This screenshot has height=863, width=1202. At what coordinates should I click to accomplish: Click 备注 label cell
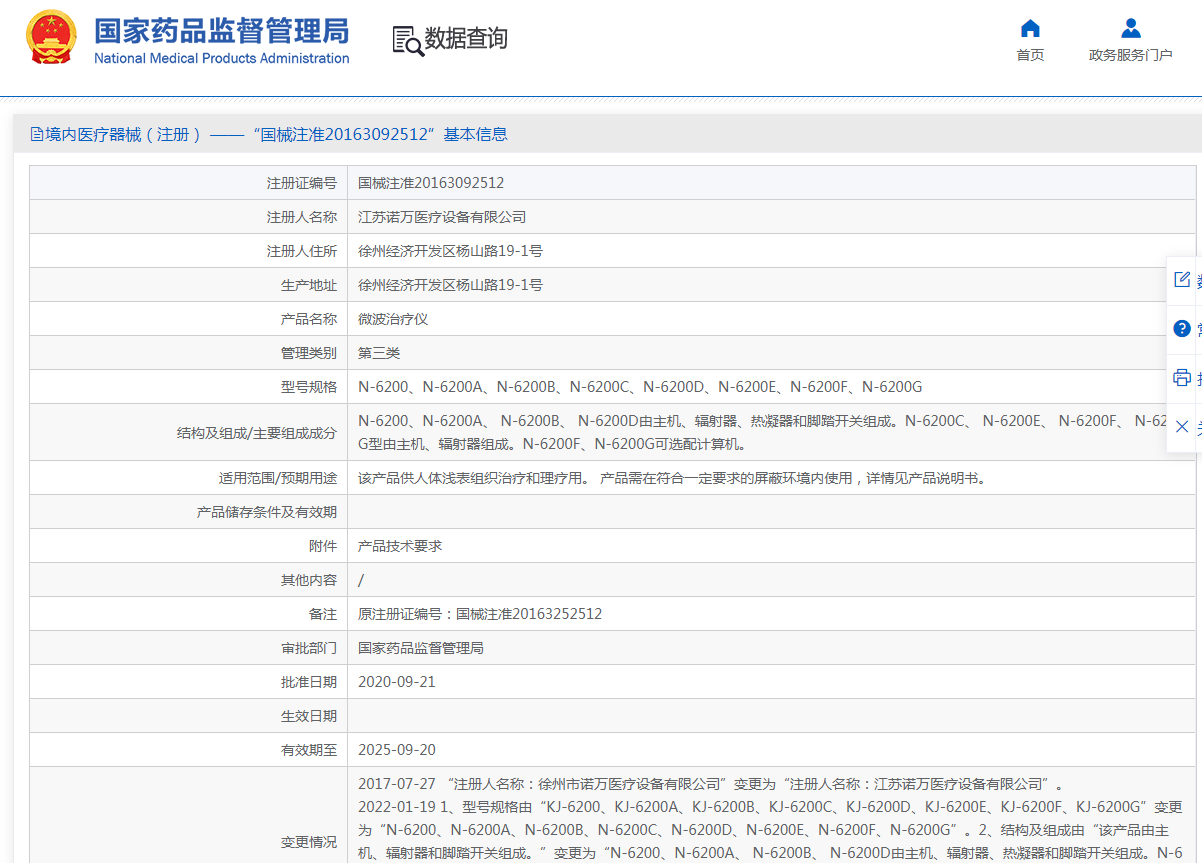point(188,614)
